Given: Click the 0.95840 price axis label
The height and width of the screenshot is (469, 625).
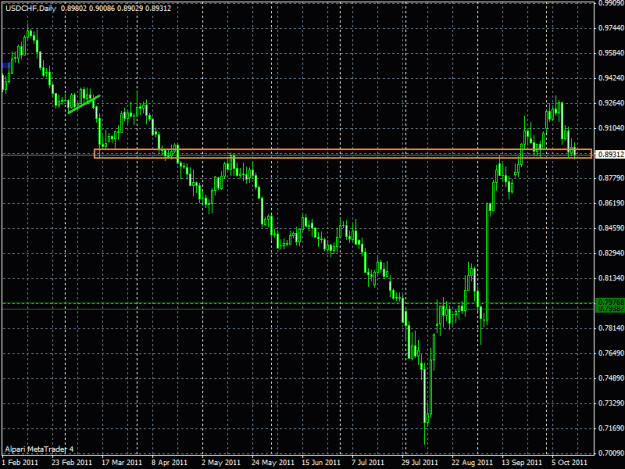Looking at the screenshot, I should pos(611,53).
